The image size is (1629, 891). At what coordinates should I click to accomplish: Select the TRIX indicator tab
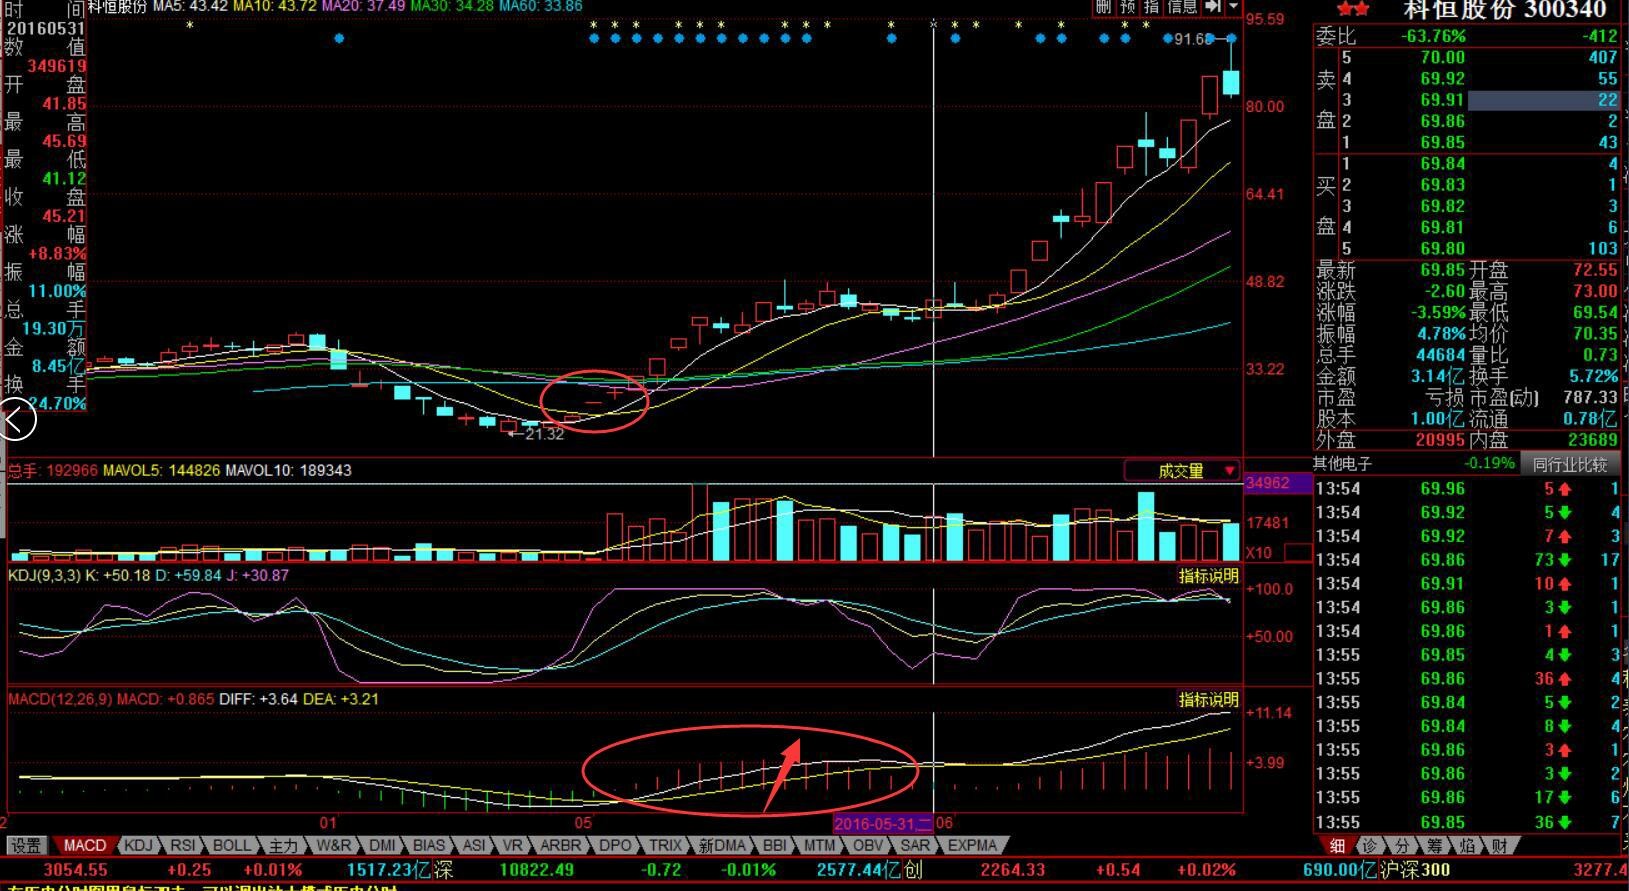665,845
